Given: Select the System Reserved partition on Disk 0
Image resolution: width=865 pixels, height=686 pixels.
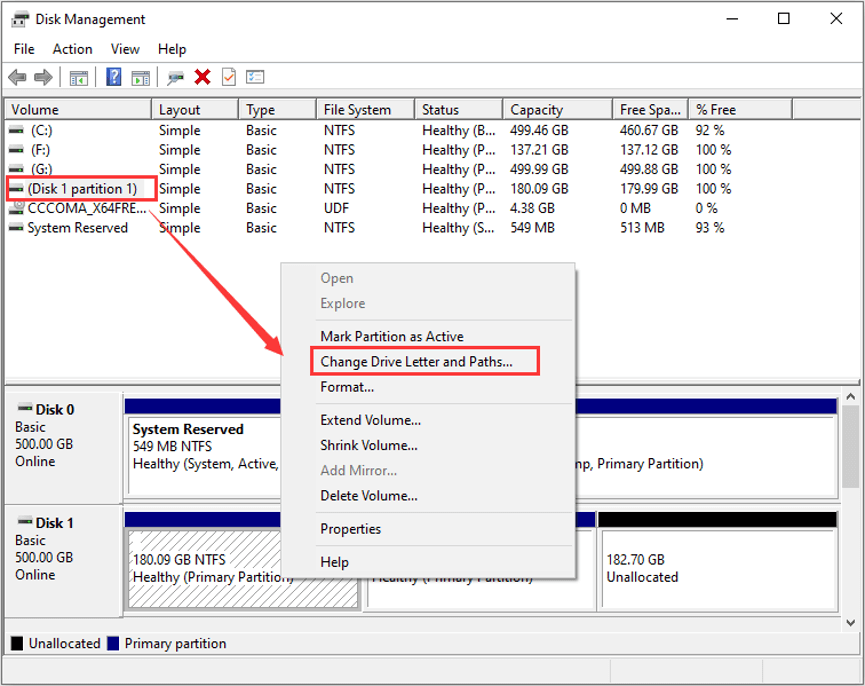Looking at the screenshot, I should [205, 455].
